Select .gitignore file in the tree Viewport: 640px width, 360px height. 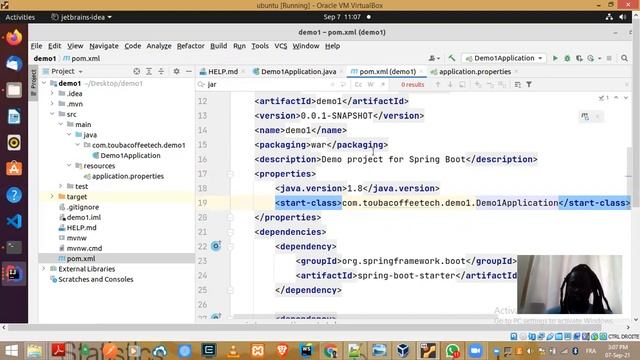(x=82, y=207)
